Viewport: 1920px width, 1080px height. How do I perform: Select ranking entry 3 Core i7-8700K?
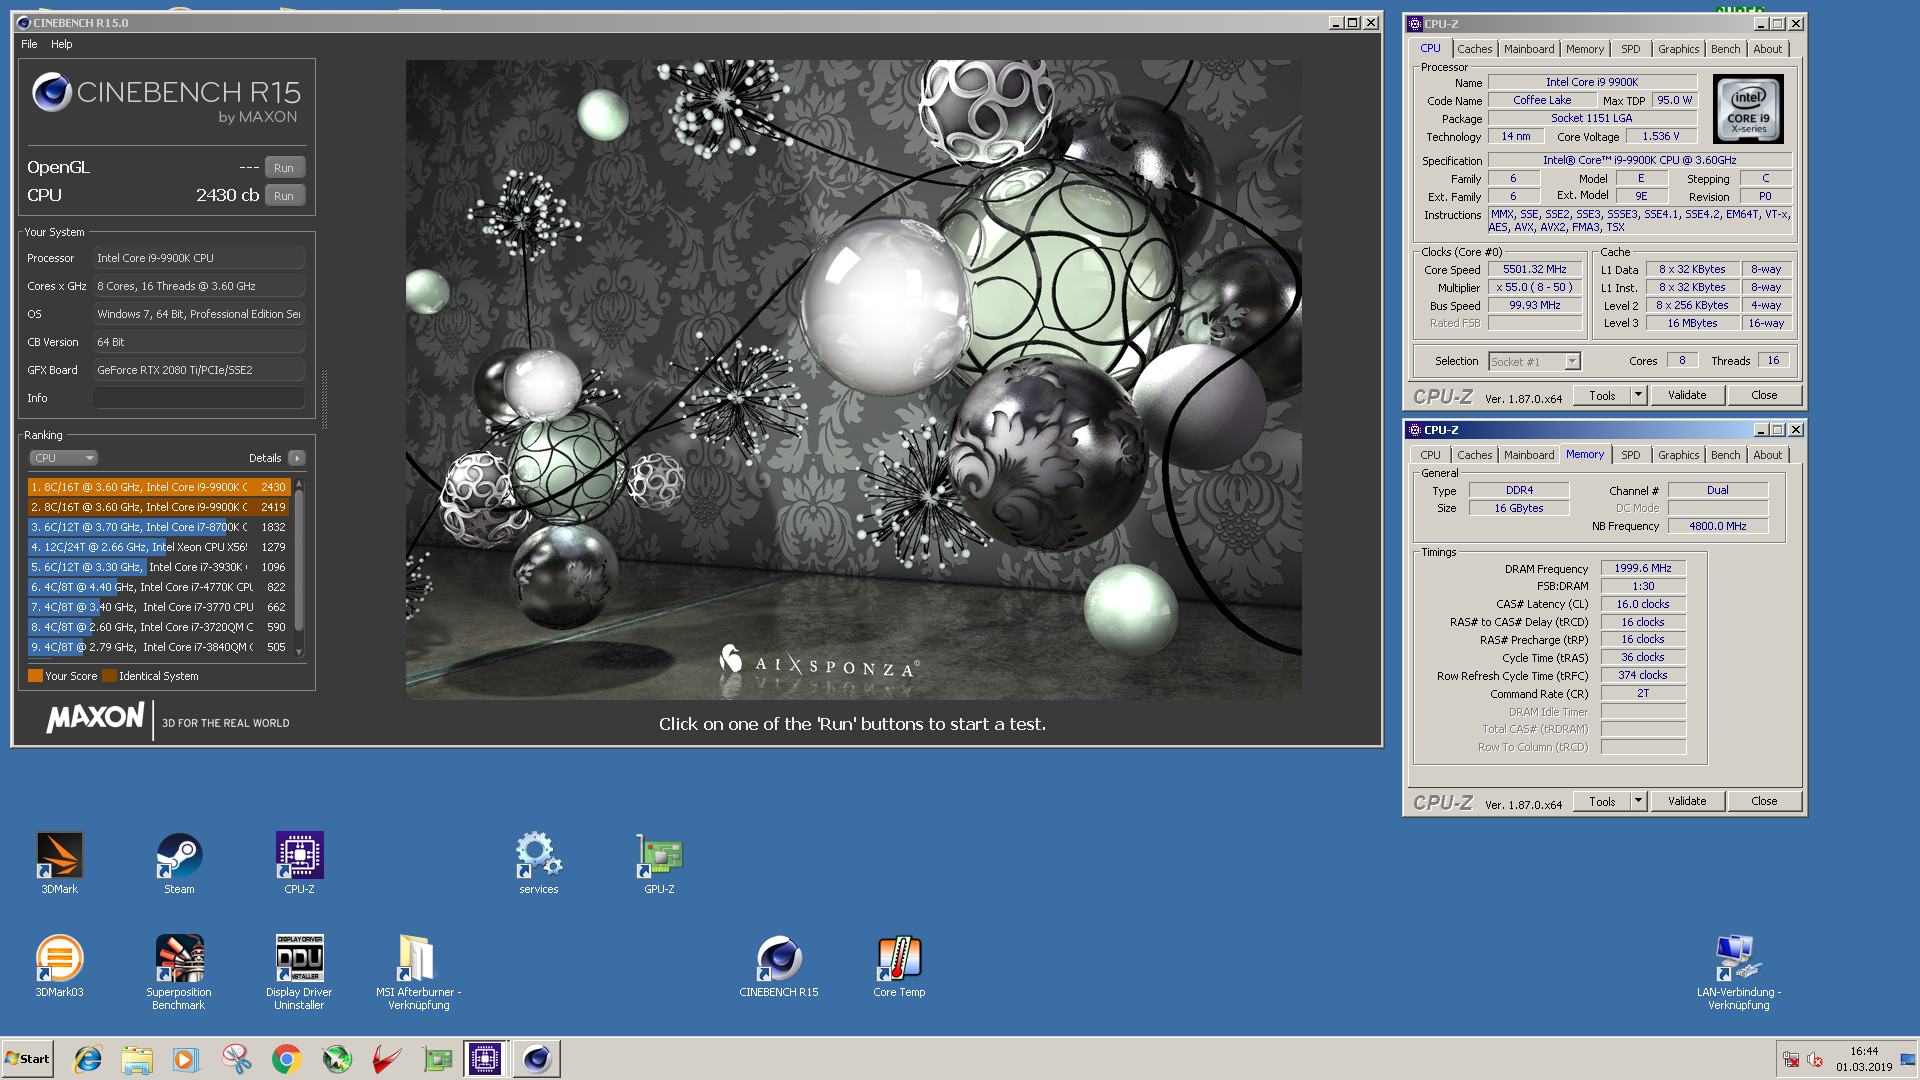[159, 527]
